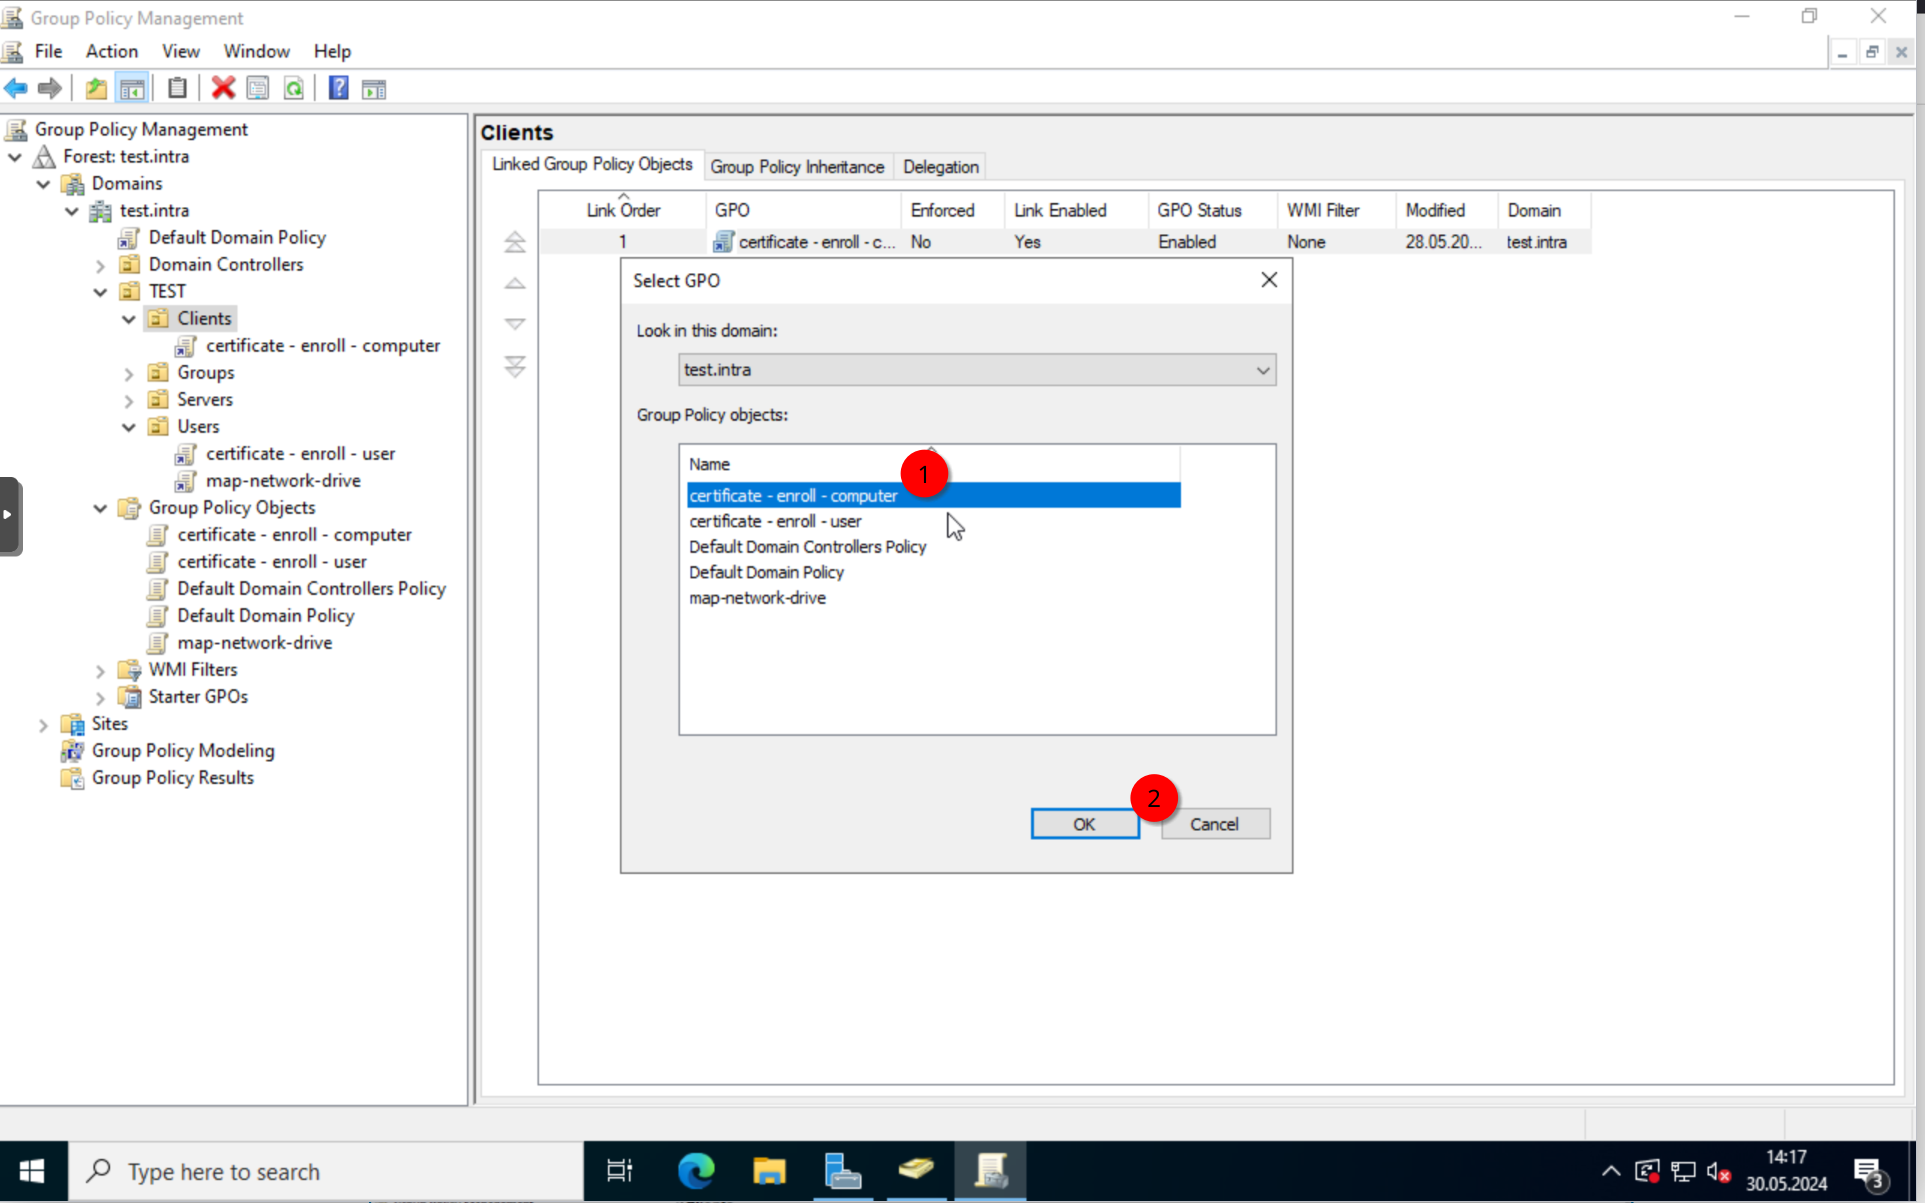Click the network tray icon
The width and height of the screenshot is (1925, 1203).
click(1683, 1171)
